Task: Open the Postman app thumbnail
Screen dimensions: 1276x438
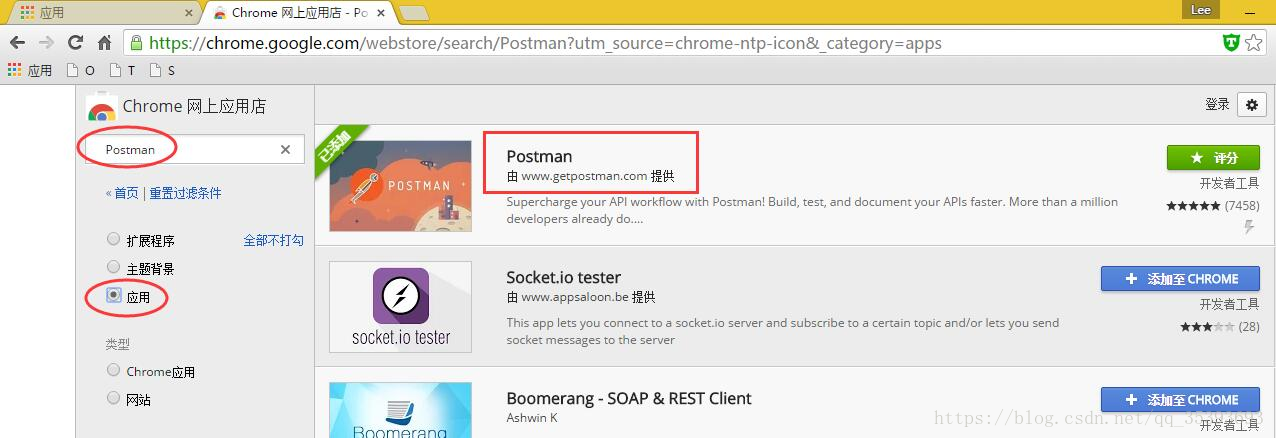Action: 400,185
